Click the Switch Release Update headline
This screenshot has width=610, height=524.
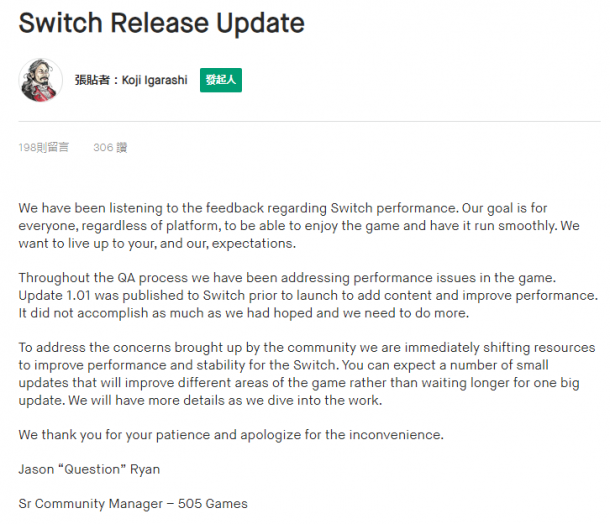(161, 23)
